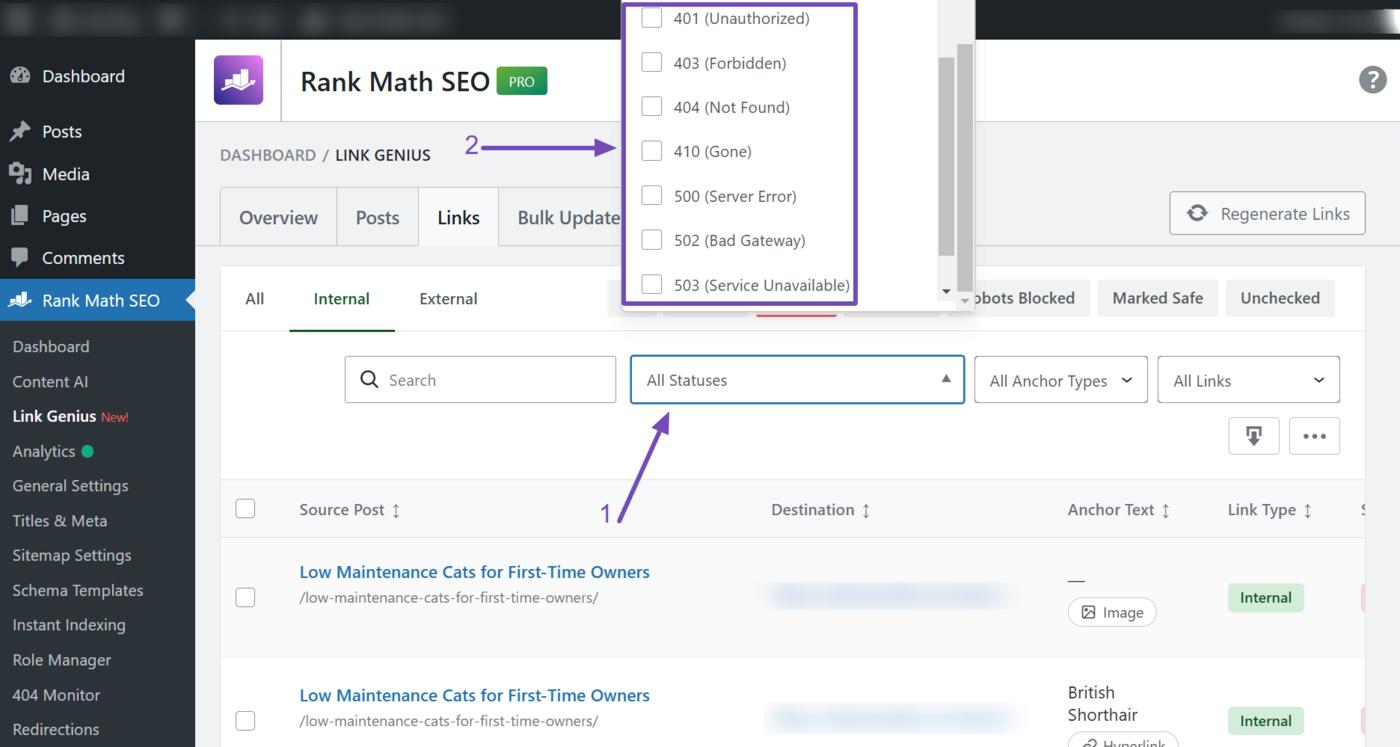Click the status list scroll down arrow
1400x747 pixels.
click(x=947, y=291)
